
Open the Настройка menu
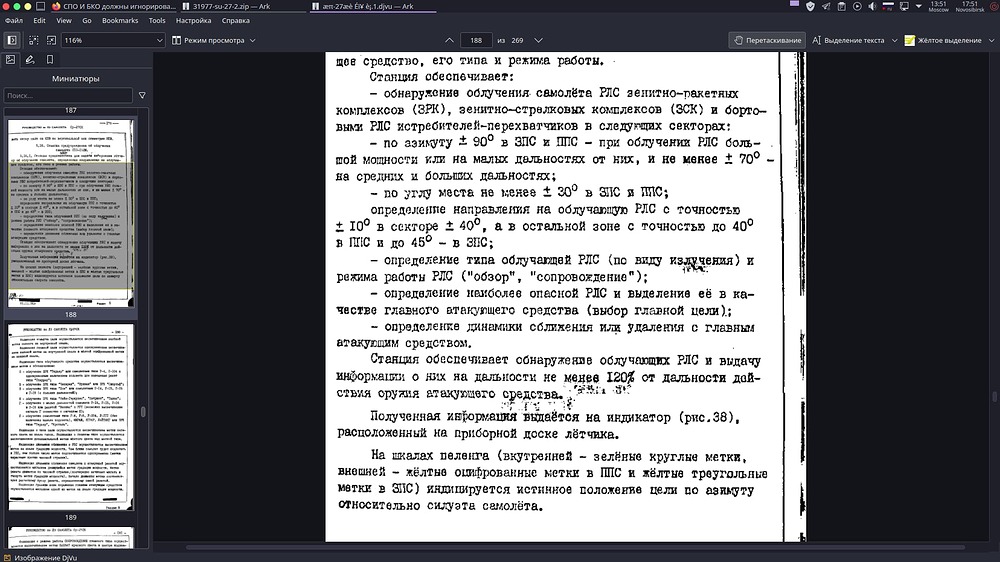click(x=193, y=20)
